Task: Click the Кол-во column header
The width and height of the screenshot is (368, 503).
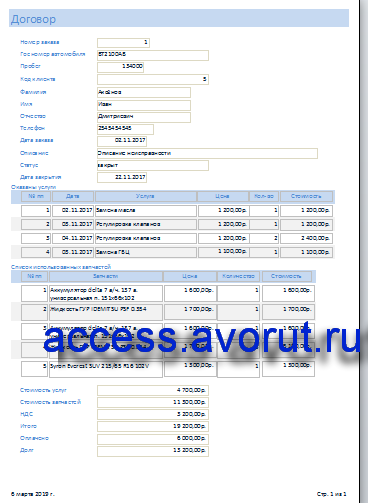Action: (264, 196)
